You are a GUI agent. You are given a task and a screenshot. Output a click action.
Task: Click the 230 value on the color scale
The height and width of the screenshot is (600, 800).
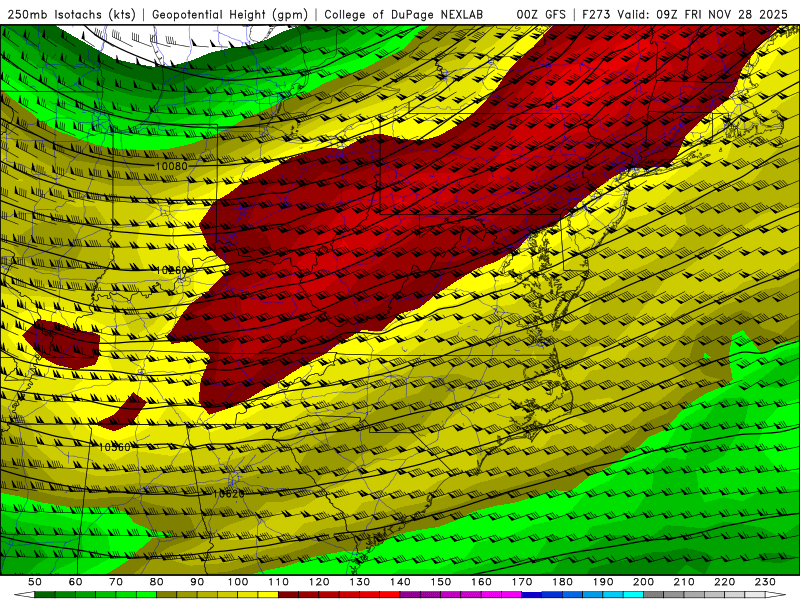[765, 582]
